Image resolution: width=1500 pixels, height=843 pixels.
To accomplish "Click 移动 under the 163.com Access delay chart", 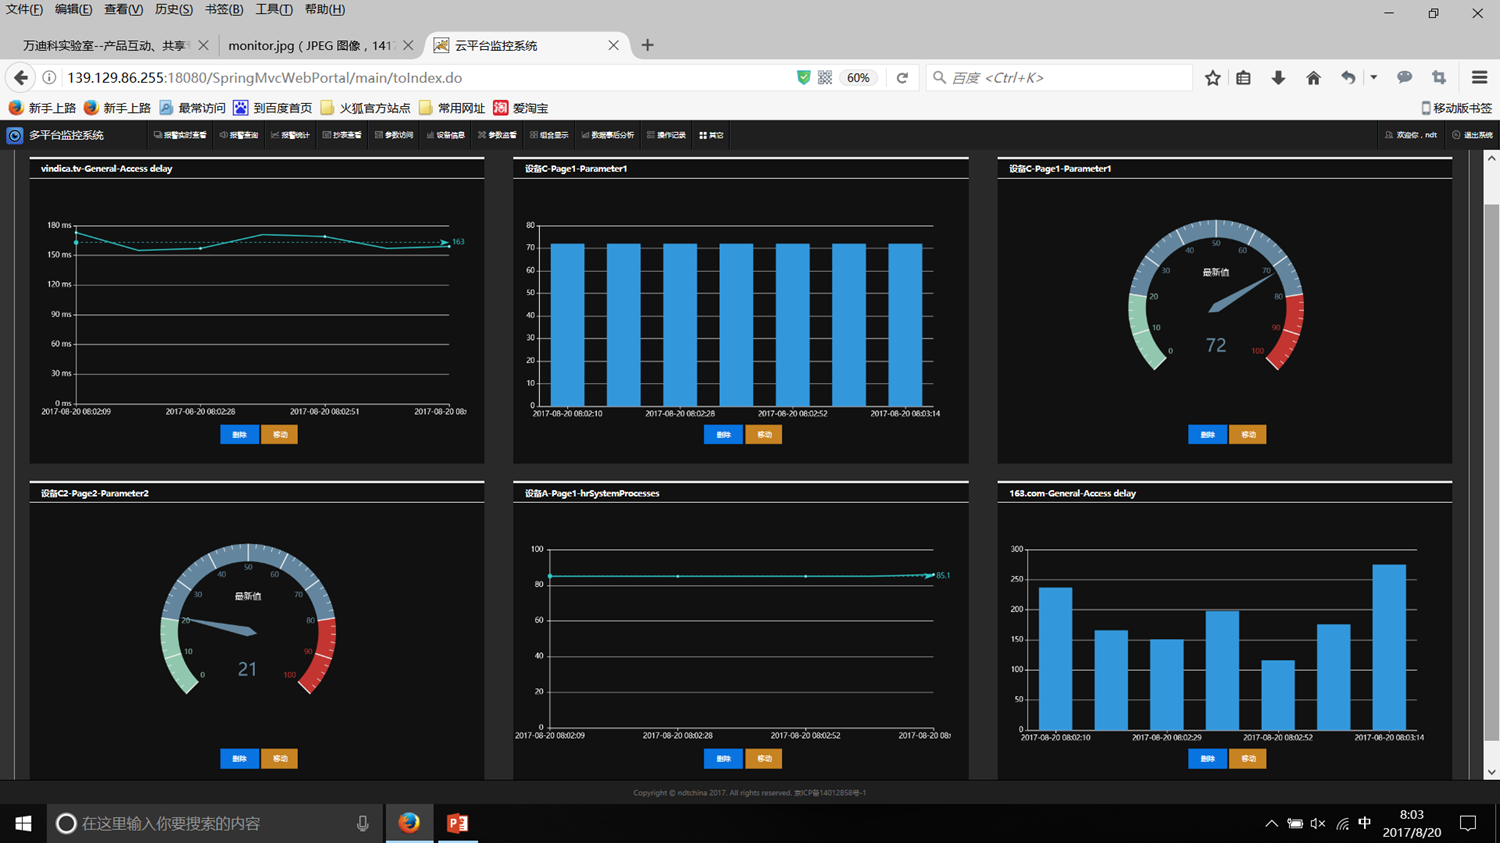I will pos(1247,759).
